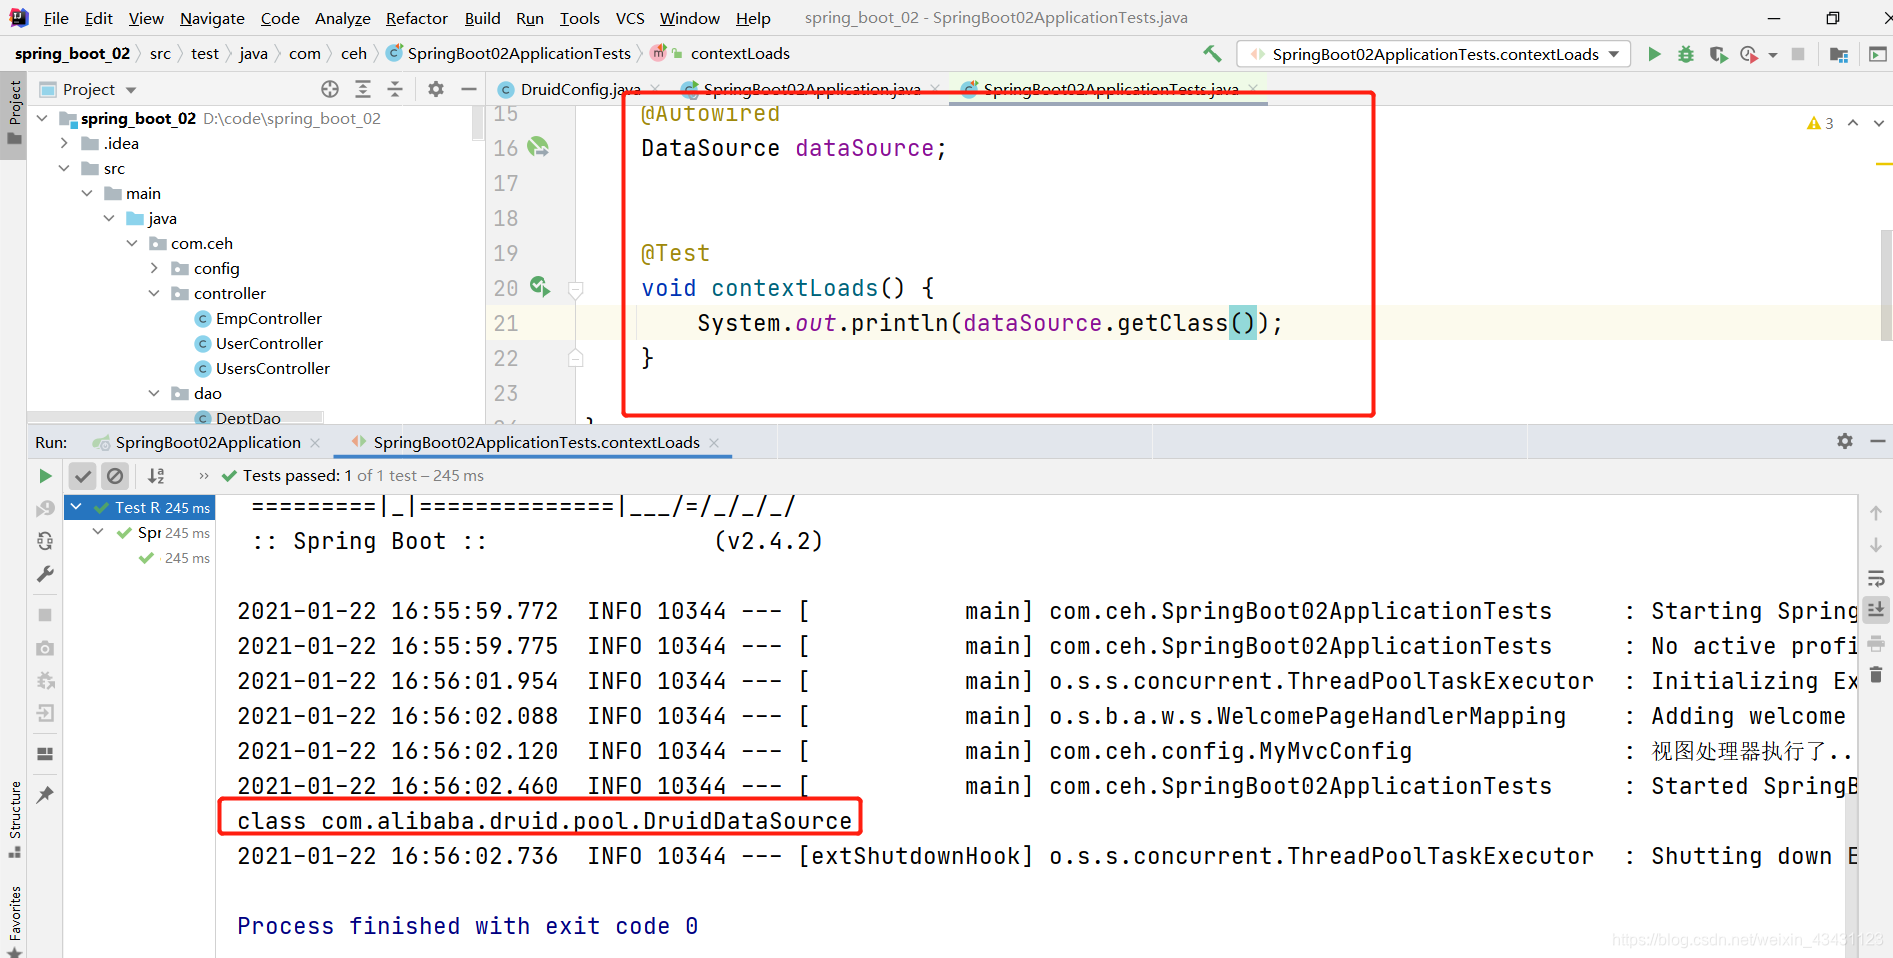Toggle Sort Alphabetically in test results
The image size is (1893, 958).
coord(156,476)
